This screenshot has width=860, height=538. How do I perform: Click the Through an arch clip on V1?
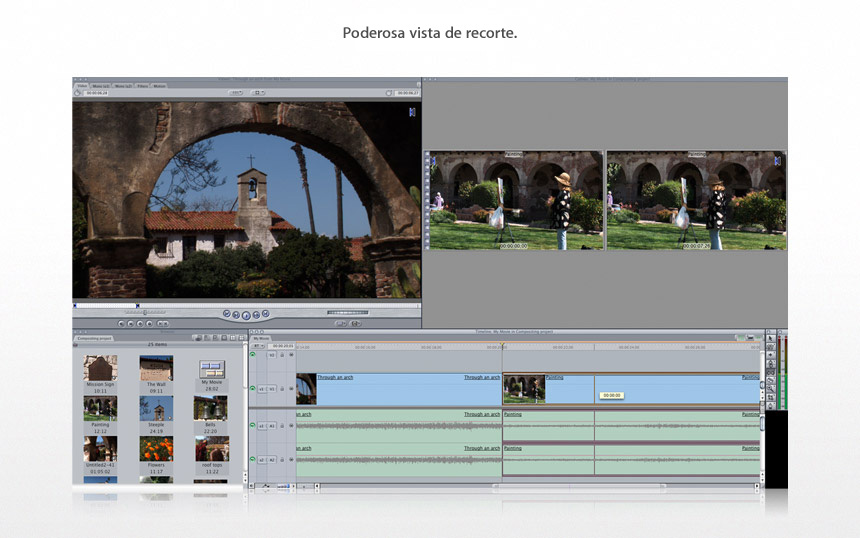click(x=400, y=390)
